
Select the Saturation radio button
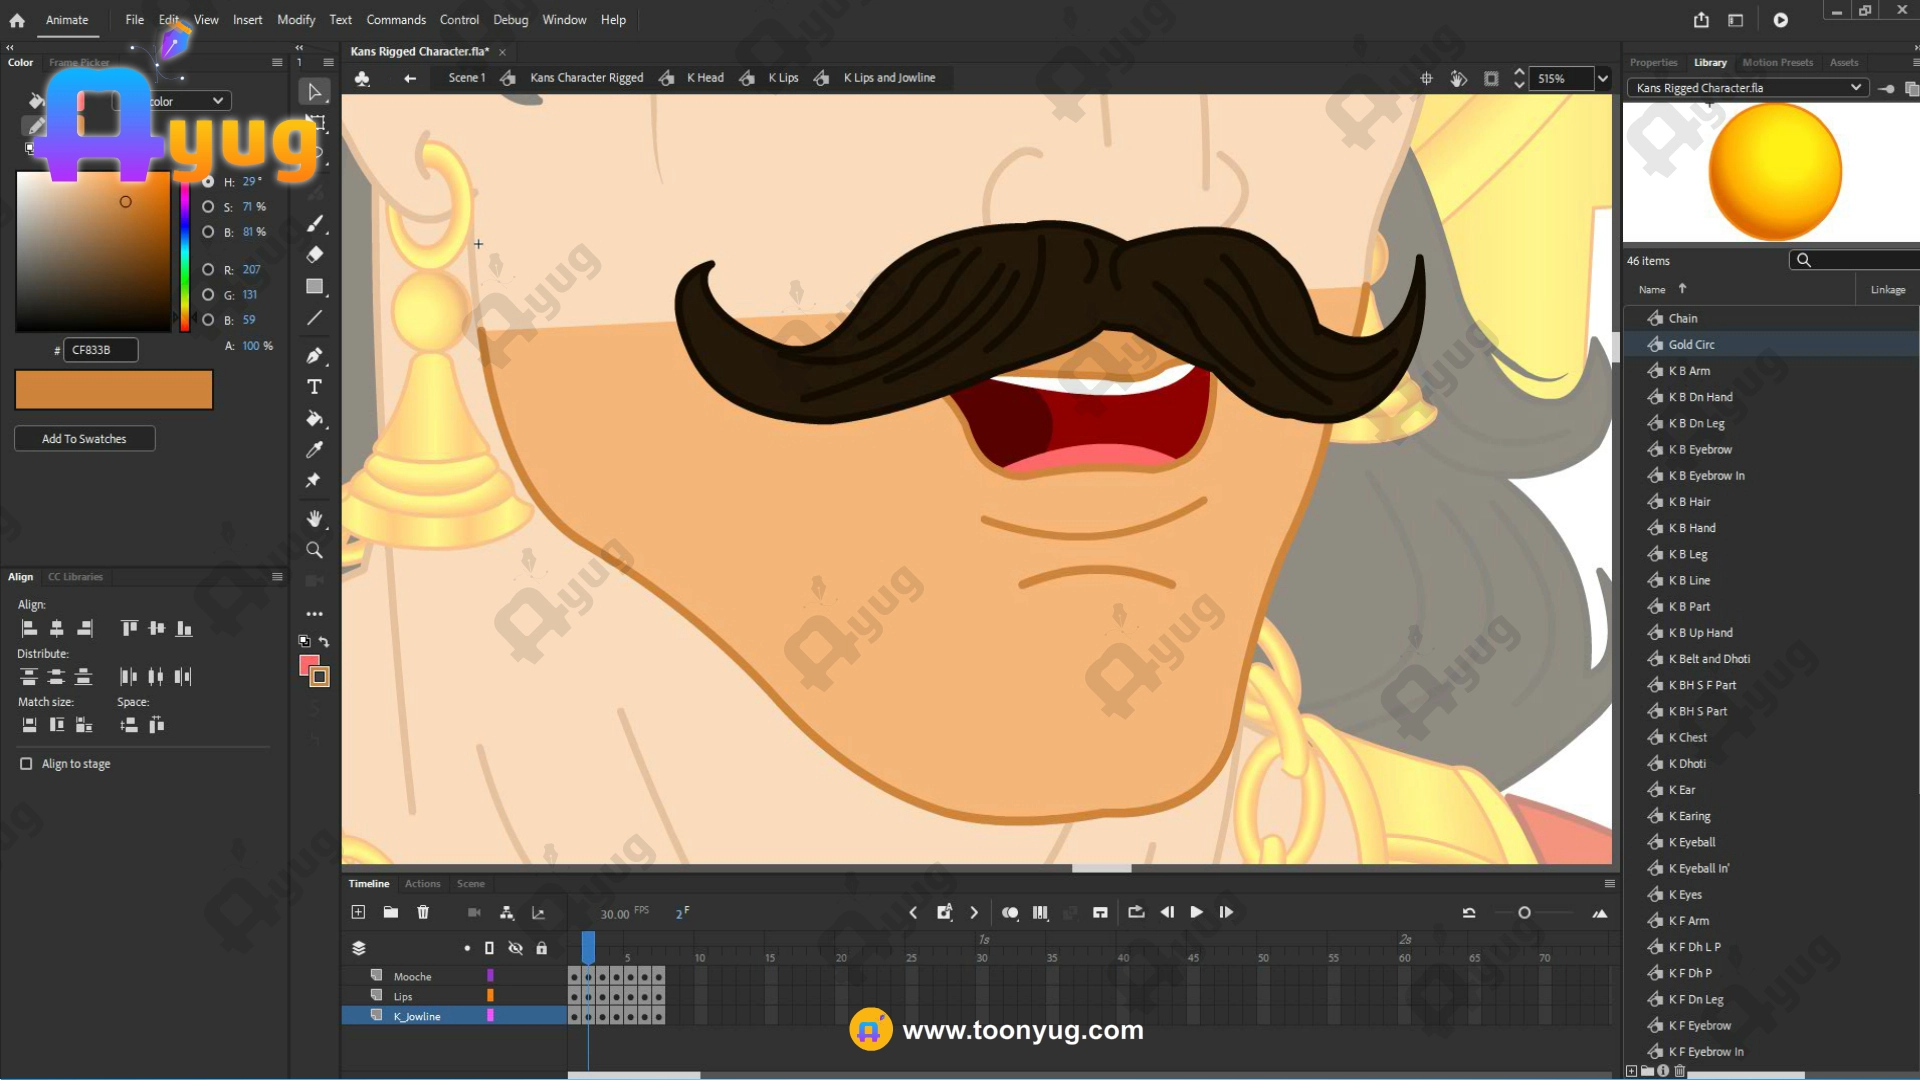208,207
